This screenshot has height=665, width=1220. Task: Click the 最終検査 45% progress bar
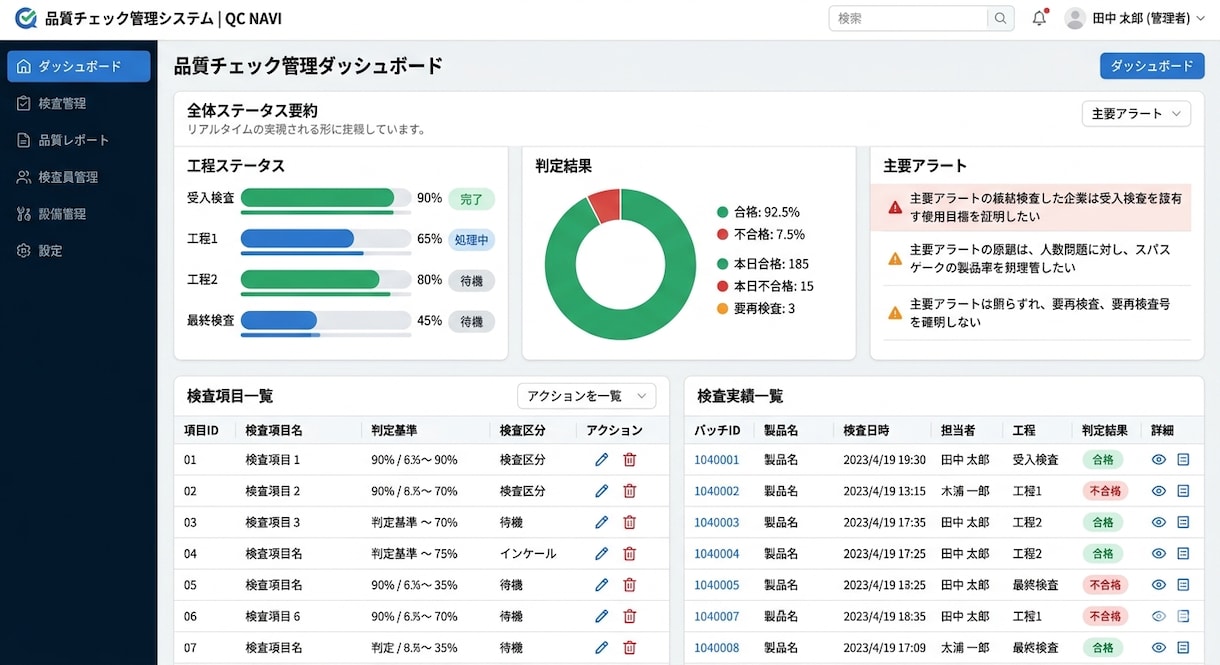coord(326,321)
